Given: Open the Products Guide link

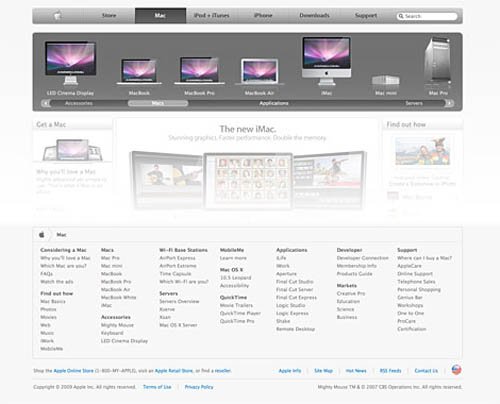Looking at the screenshot, I should (354, 274).
